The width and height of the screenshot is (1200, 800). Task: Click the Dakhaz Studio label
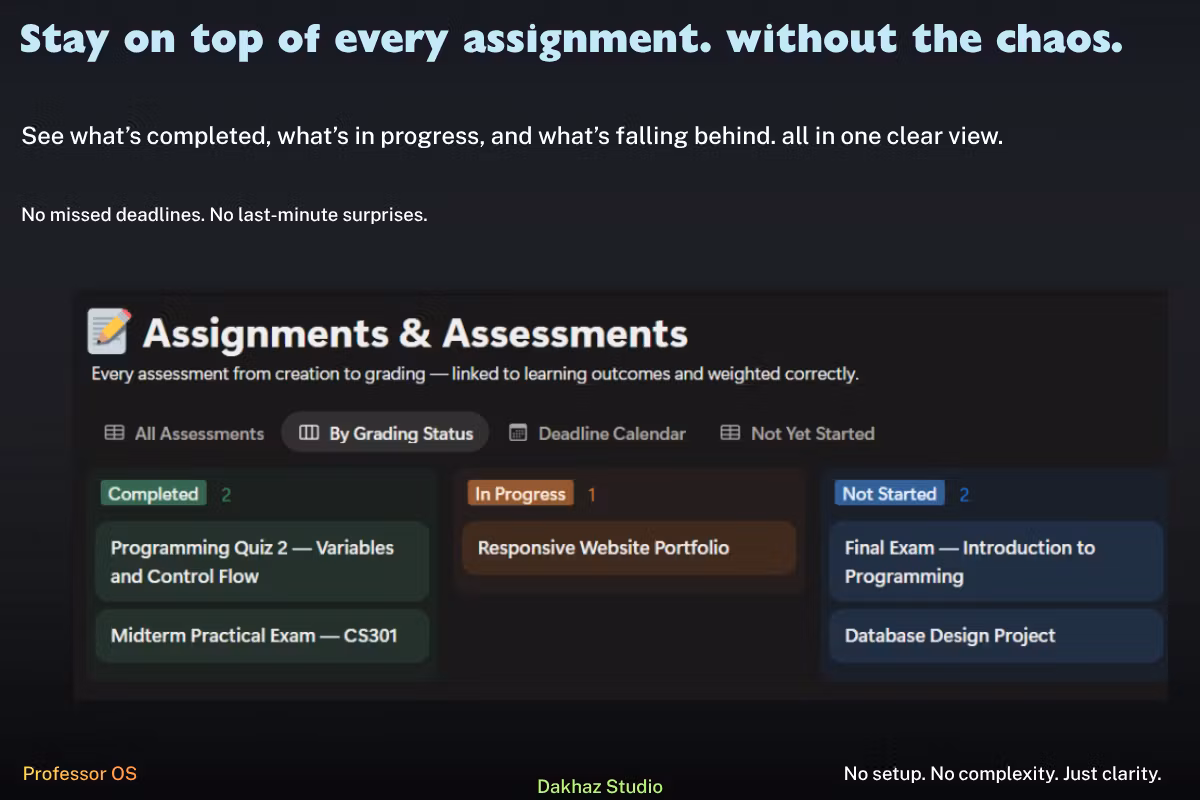[600, 787]
